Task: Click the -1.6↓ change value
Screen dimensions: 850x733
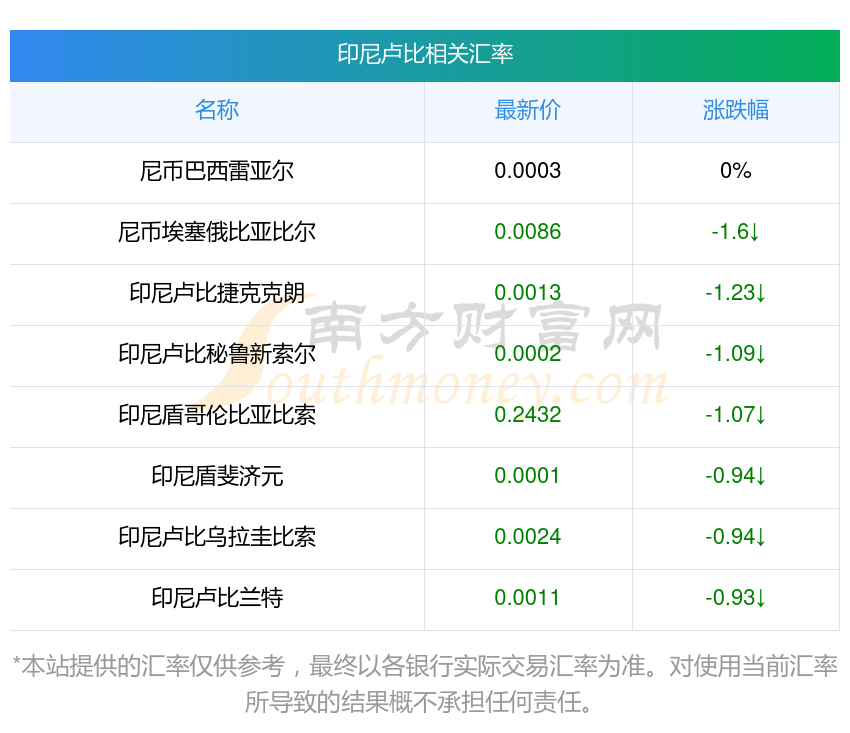Action: click(x=736, y=232)
